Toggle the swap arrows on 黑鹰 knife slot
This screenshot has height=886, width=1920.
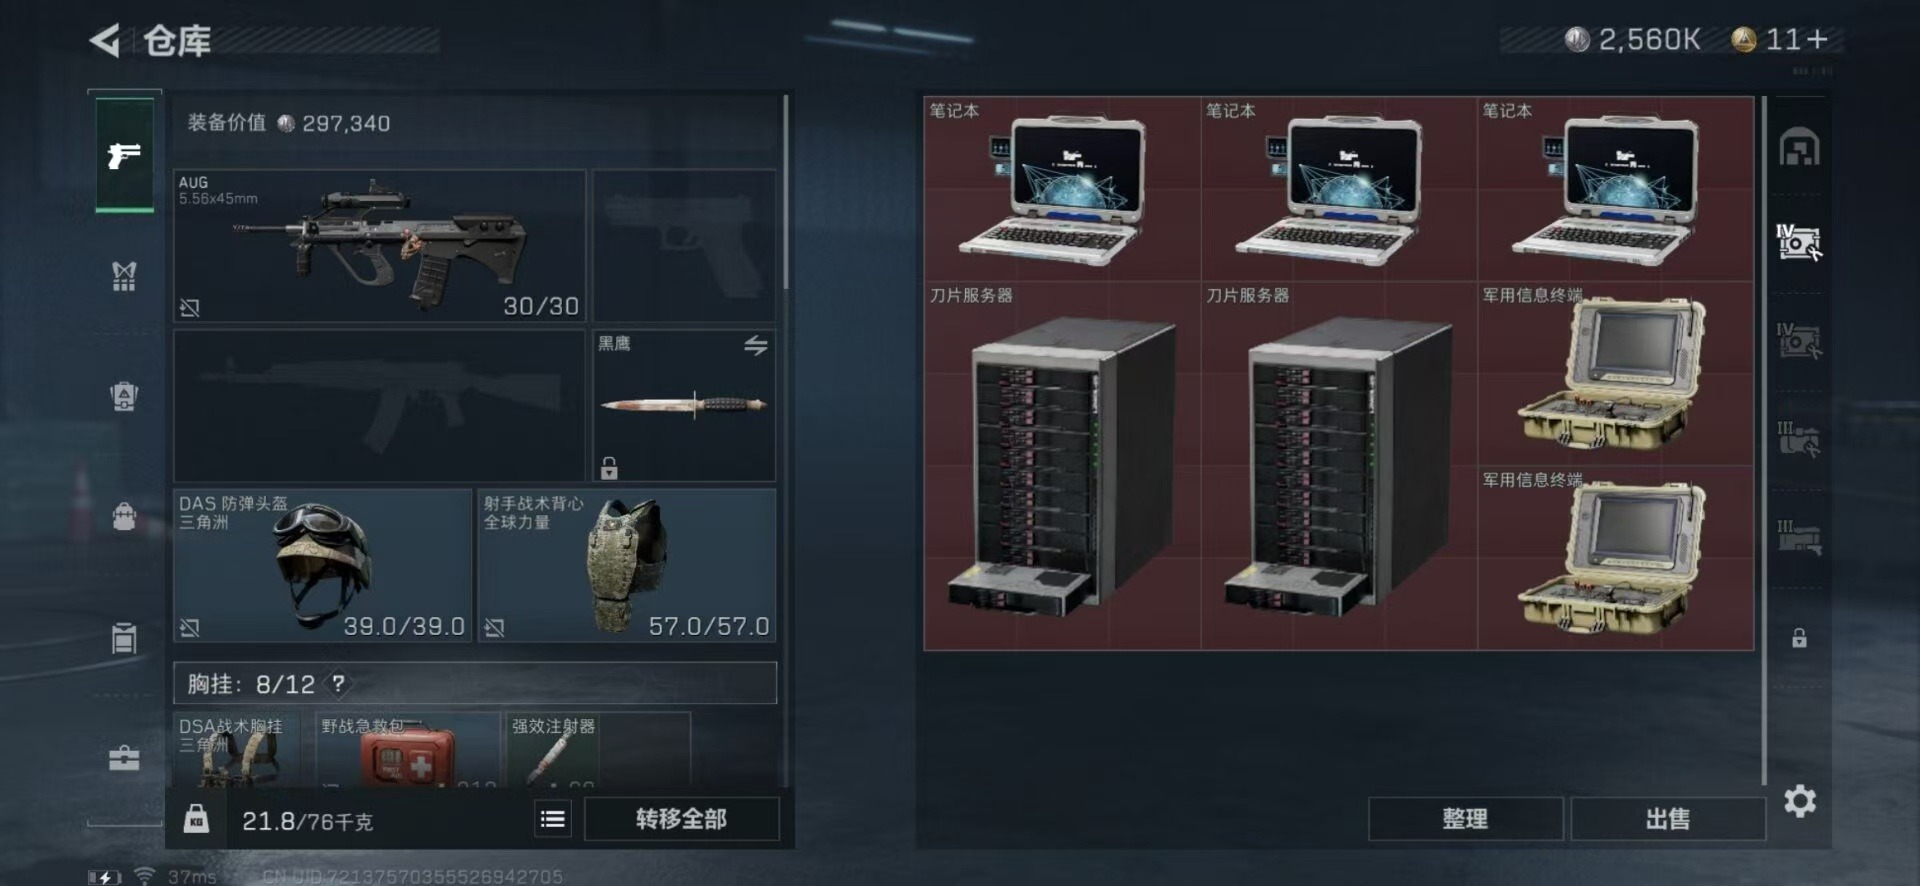(756, 345)
